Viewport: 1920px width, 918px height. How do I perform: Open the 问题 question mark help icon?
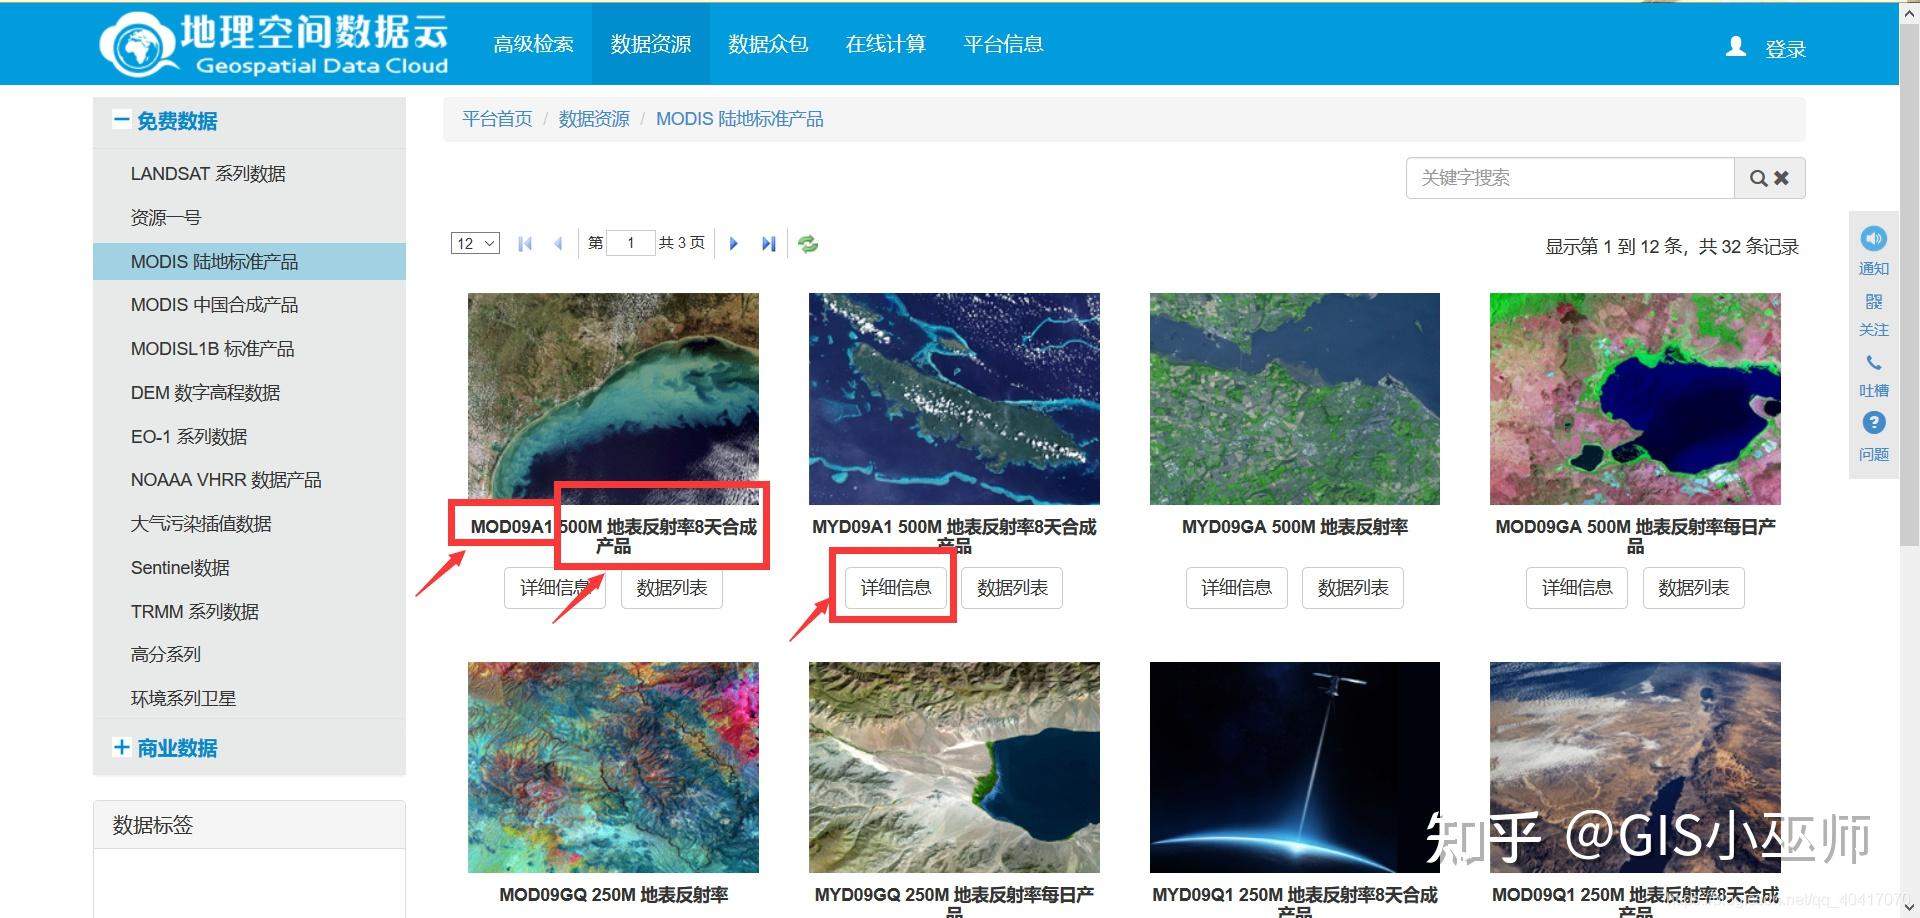[x=1874, y=422]
